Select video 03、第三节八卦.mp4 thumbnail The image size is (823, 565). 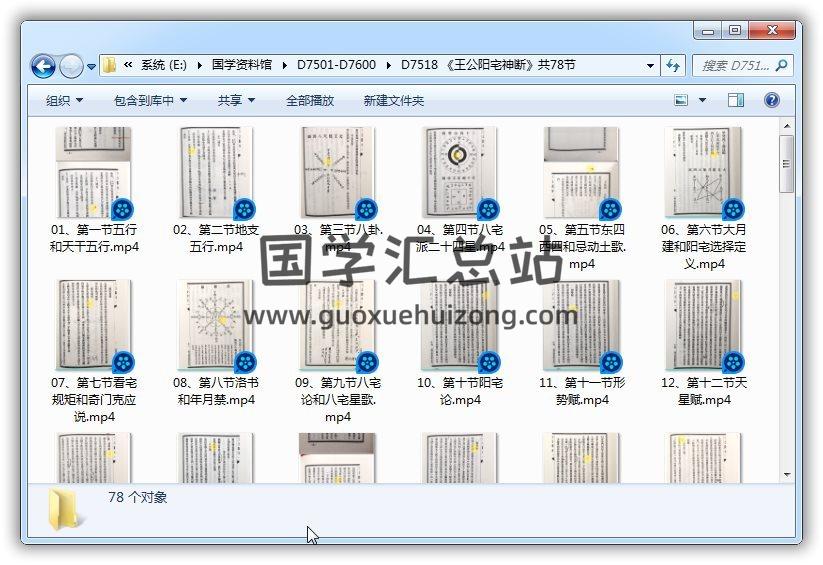pyautogui.click(x=337, y=172)
